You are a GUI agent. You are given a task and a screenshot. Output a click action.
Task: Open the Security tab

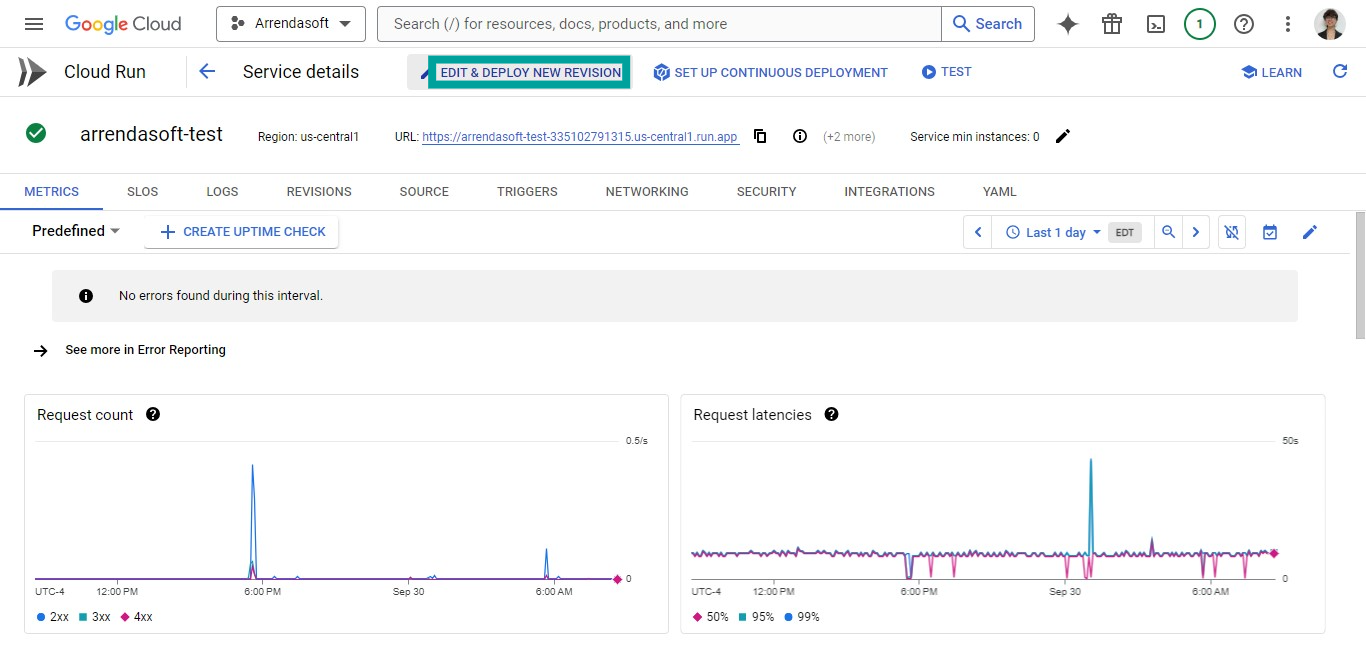coord(767,191)
